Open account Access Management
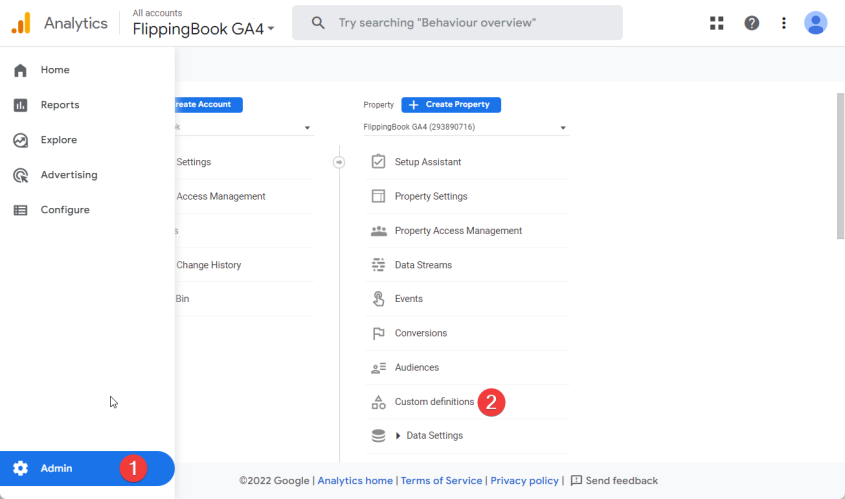 point(221,196)
